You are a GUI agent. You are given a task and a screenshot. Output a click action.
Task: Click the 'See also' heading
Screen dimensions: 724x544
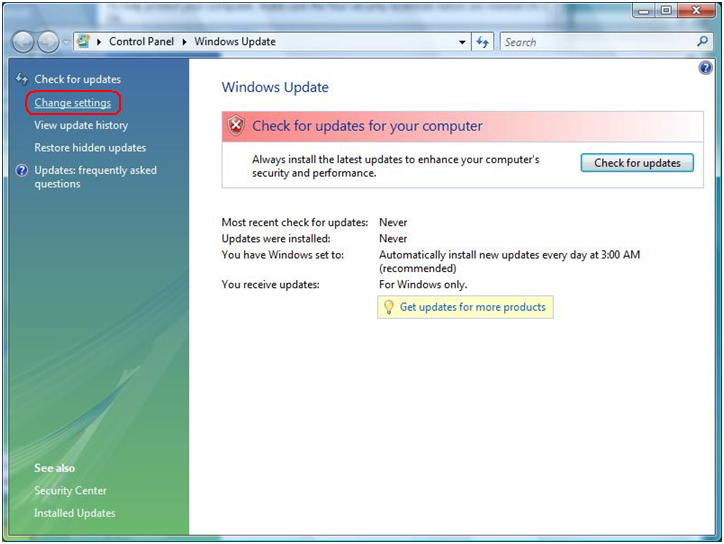coord(54,468)
